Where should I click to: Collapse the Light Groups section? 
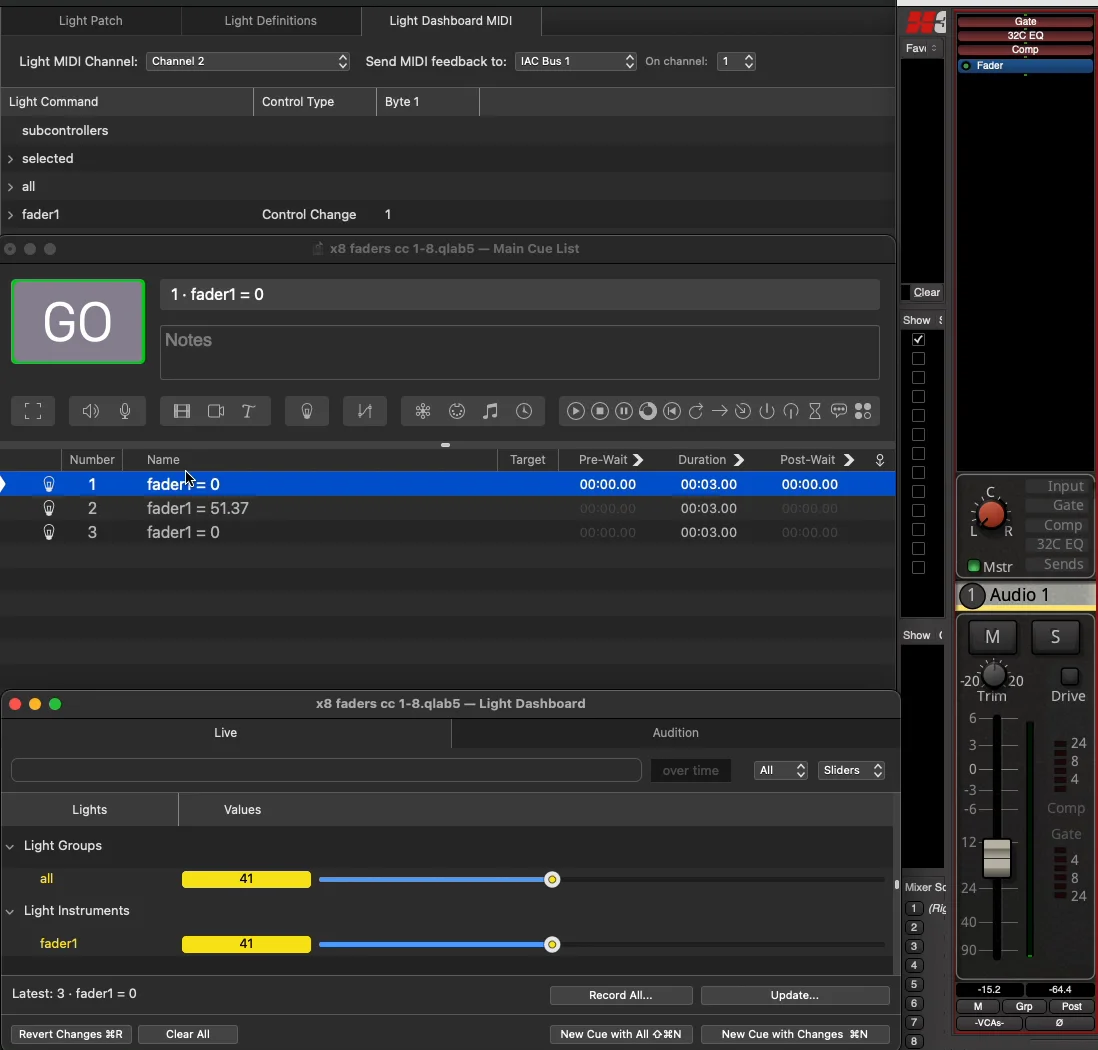10,846
